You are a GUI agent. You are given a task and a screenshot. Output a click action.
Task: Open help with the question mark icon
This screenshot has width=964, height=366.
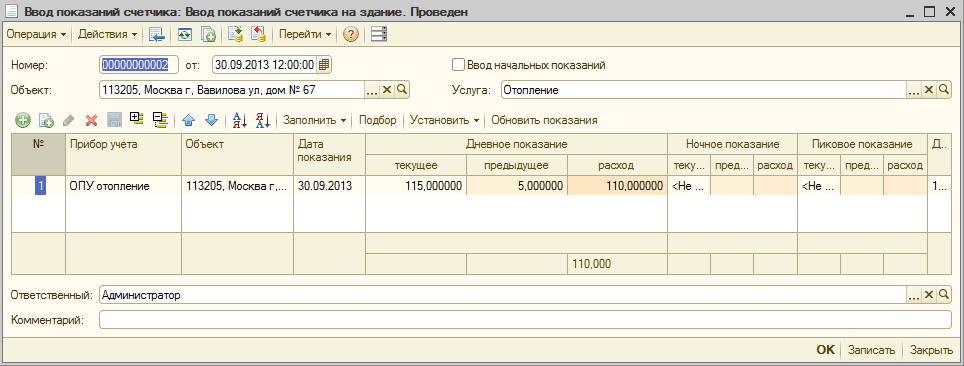[x=350, y=34]
